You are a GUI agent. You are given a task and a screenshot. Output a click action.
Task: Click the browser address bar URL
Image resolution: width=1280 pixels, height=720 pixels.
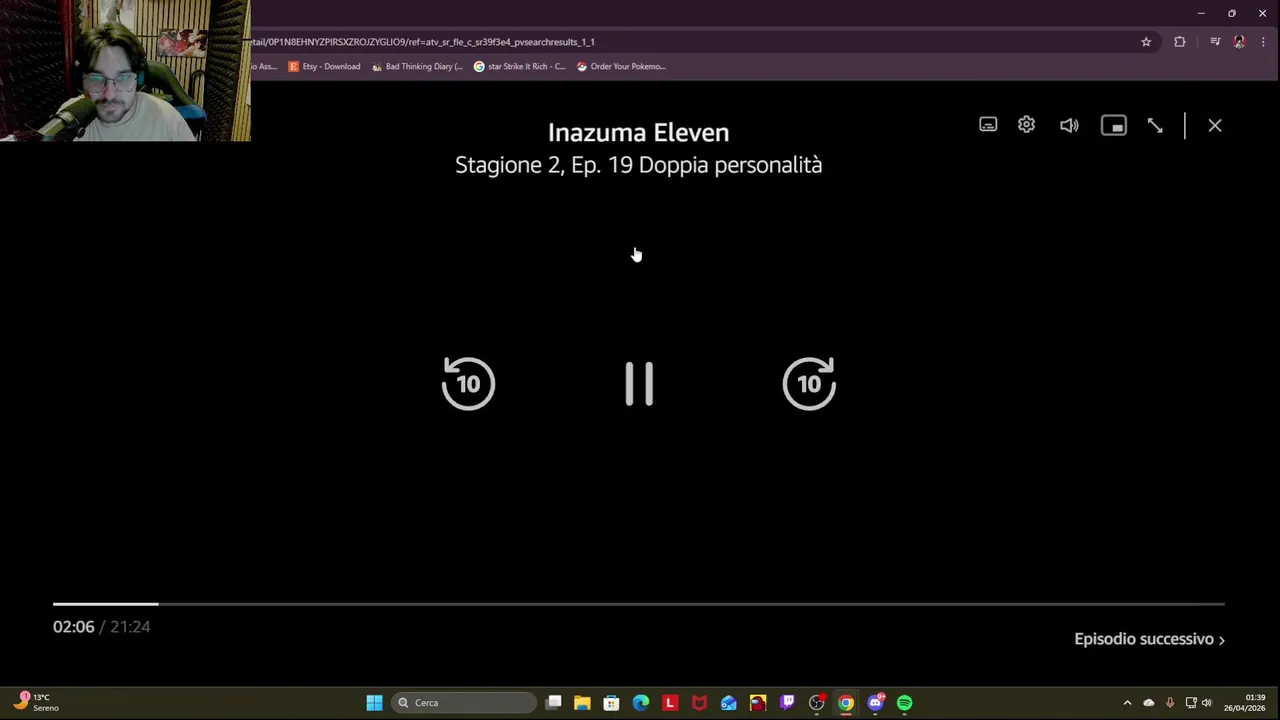423,42
